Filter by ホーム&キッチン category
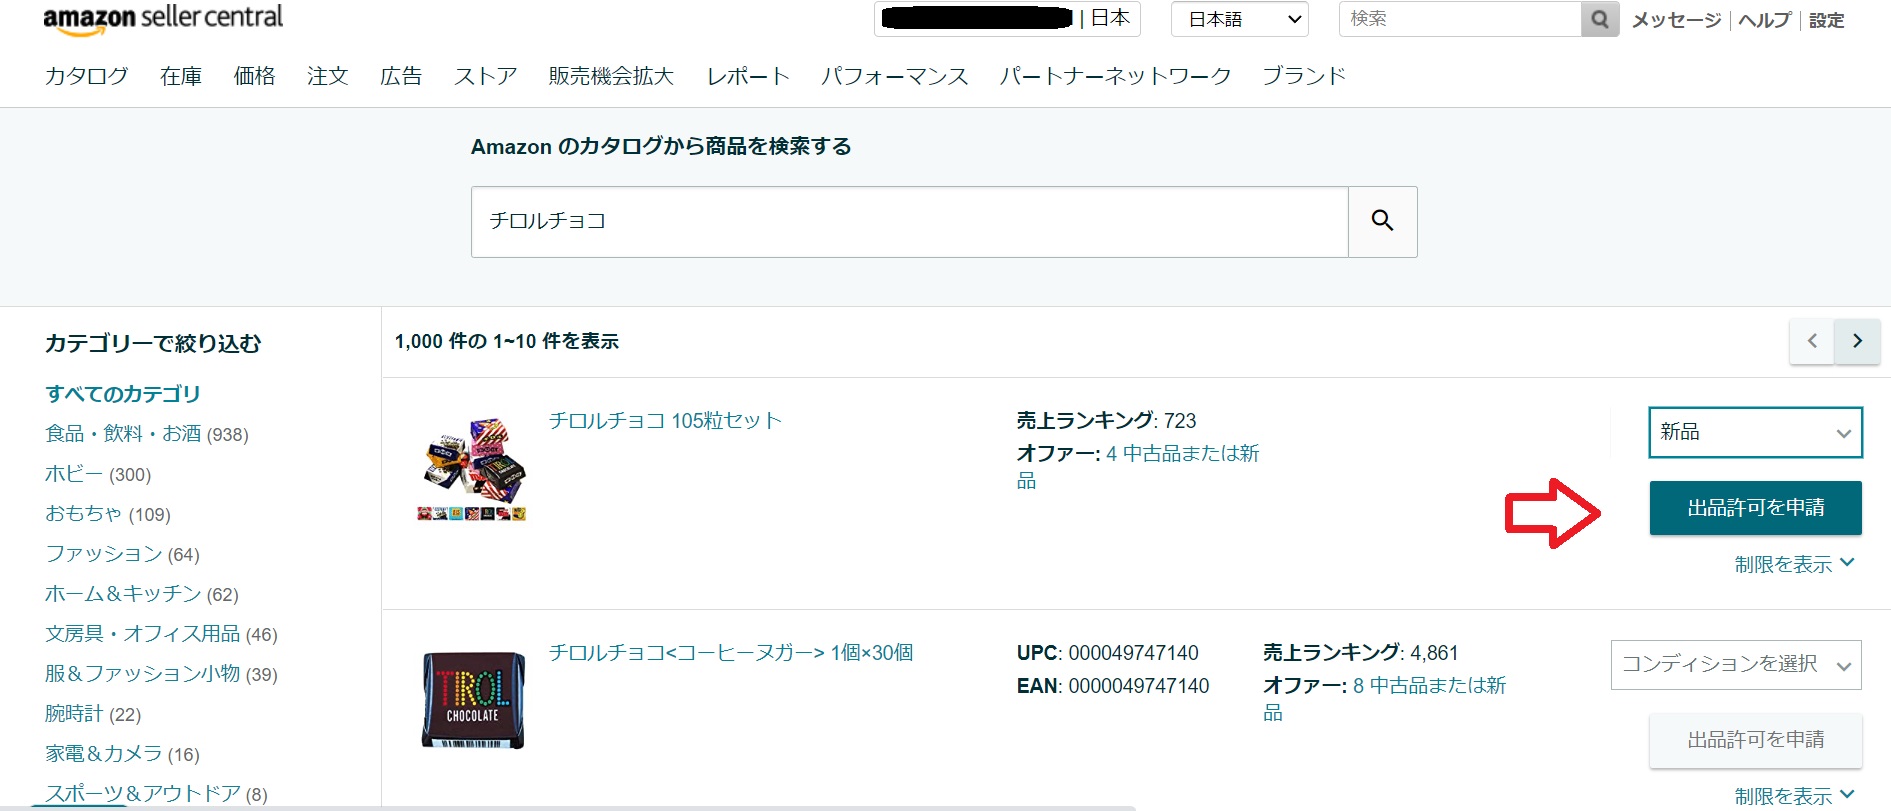Screen dimensions: 1891x811 (142, 594)
